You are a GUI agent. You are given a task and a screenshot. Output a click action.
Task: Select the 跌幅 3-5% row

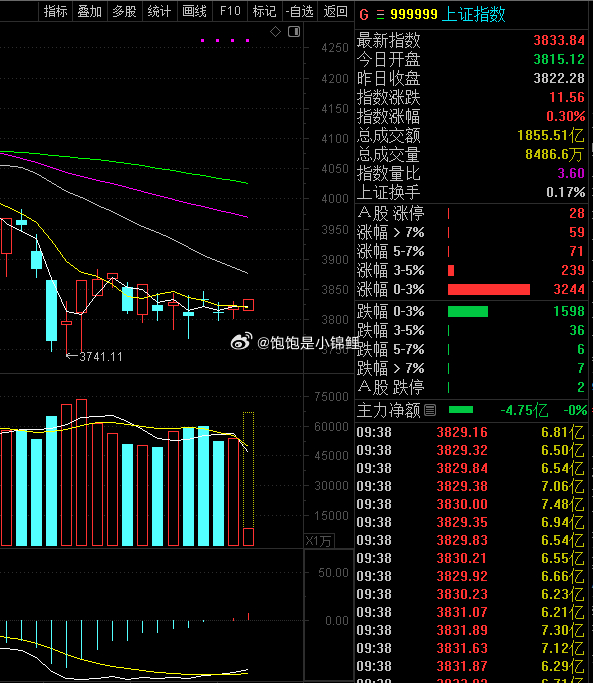point(471,330)
